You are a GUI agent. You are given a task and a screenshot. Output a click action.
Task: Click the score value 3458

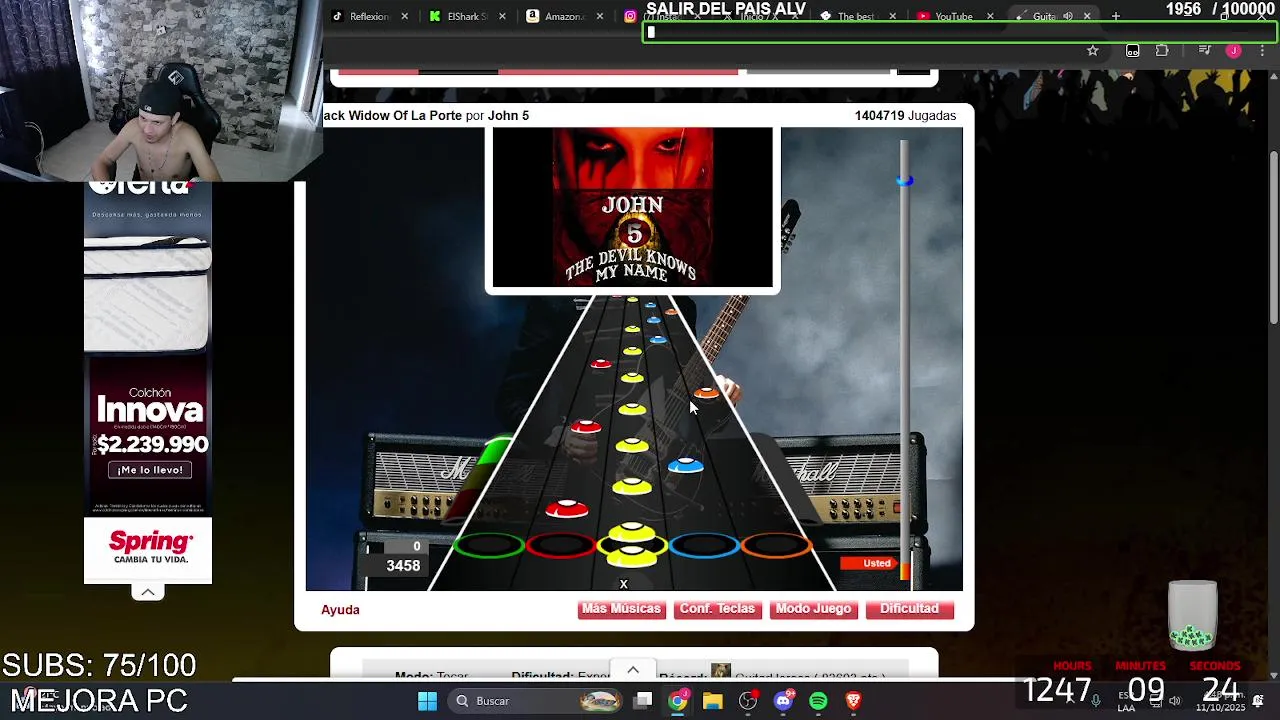point(403,566)
